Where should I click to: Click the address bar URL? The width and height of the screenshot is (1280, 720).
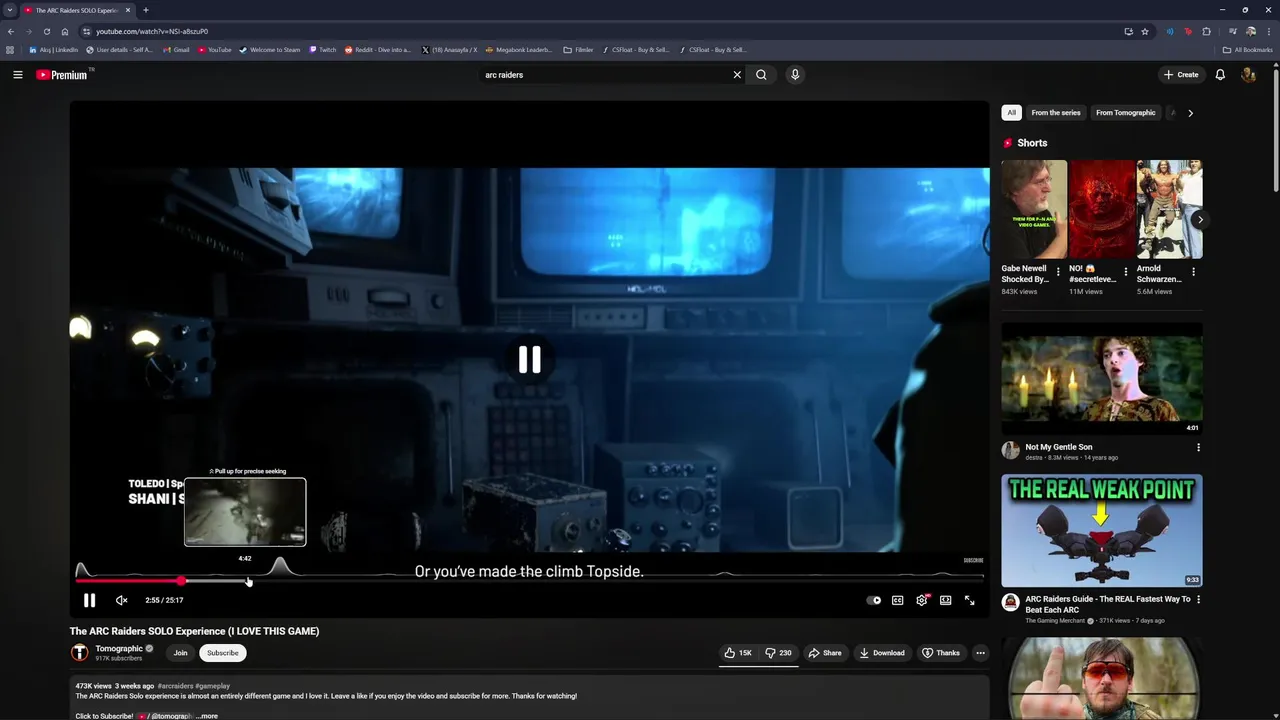coord(152,31)
